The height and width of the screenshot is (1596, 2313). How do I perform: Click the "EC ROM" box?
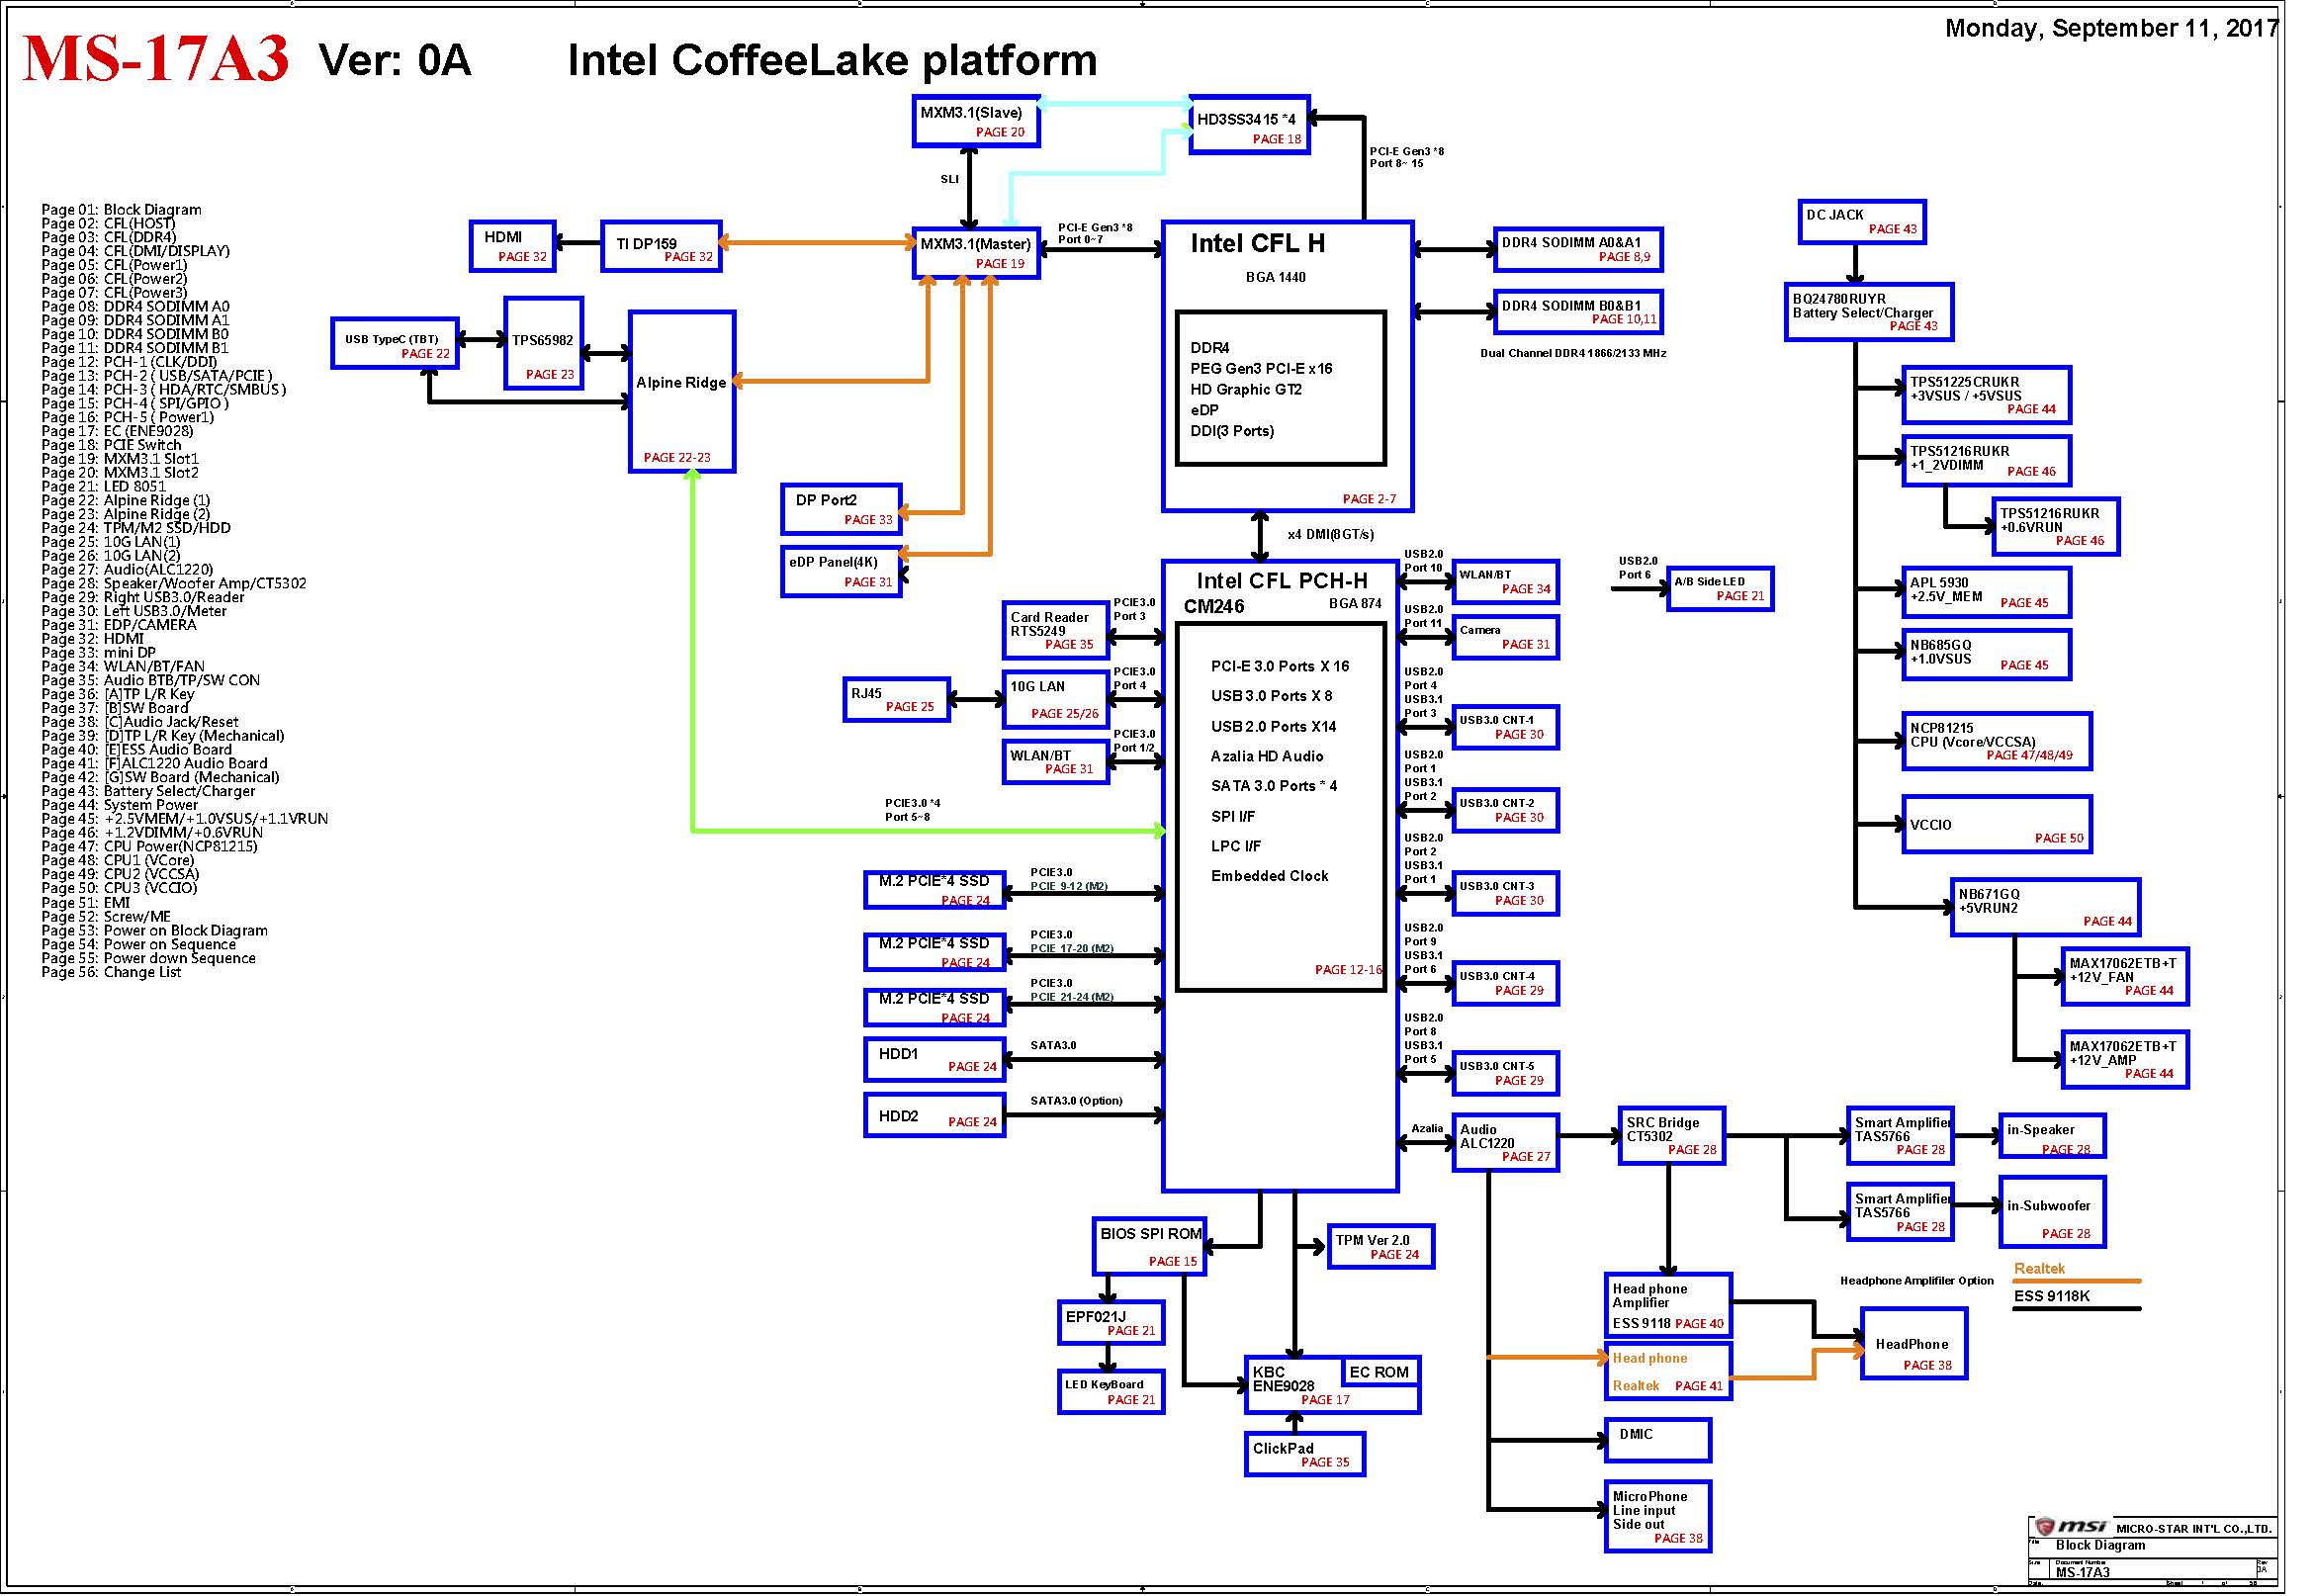1380,1372
